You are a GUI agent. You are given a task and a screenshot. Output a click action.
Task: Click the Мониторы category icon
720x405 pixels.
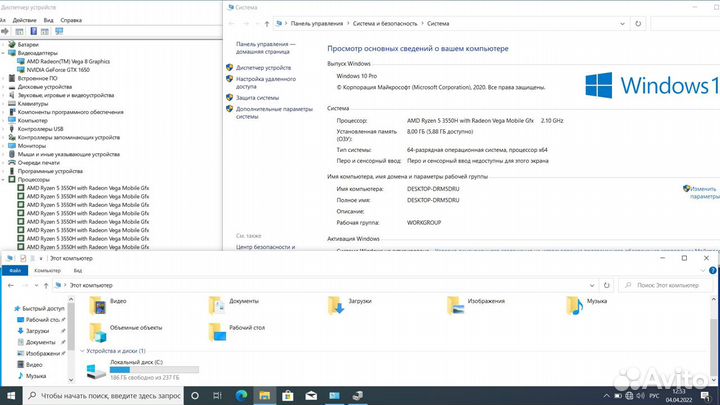pos(12,146)
